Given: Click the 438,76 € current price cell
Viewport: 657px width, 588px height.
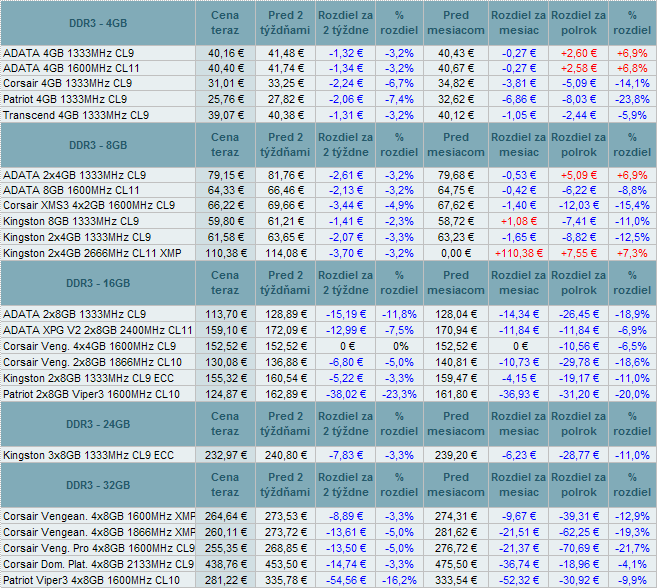Looking at the screenshot, I should (226, 564).
